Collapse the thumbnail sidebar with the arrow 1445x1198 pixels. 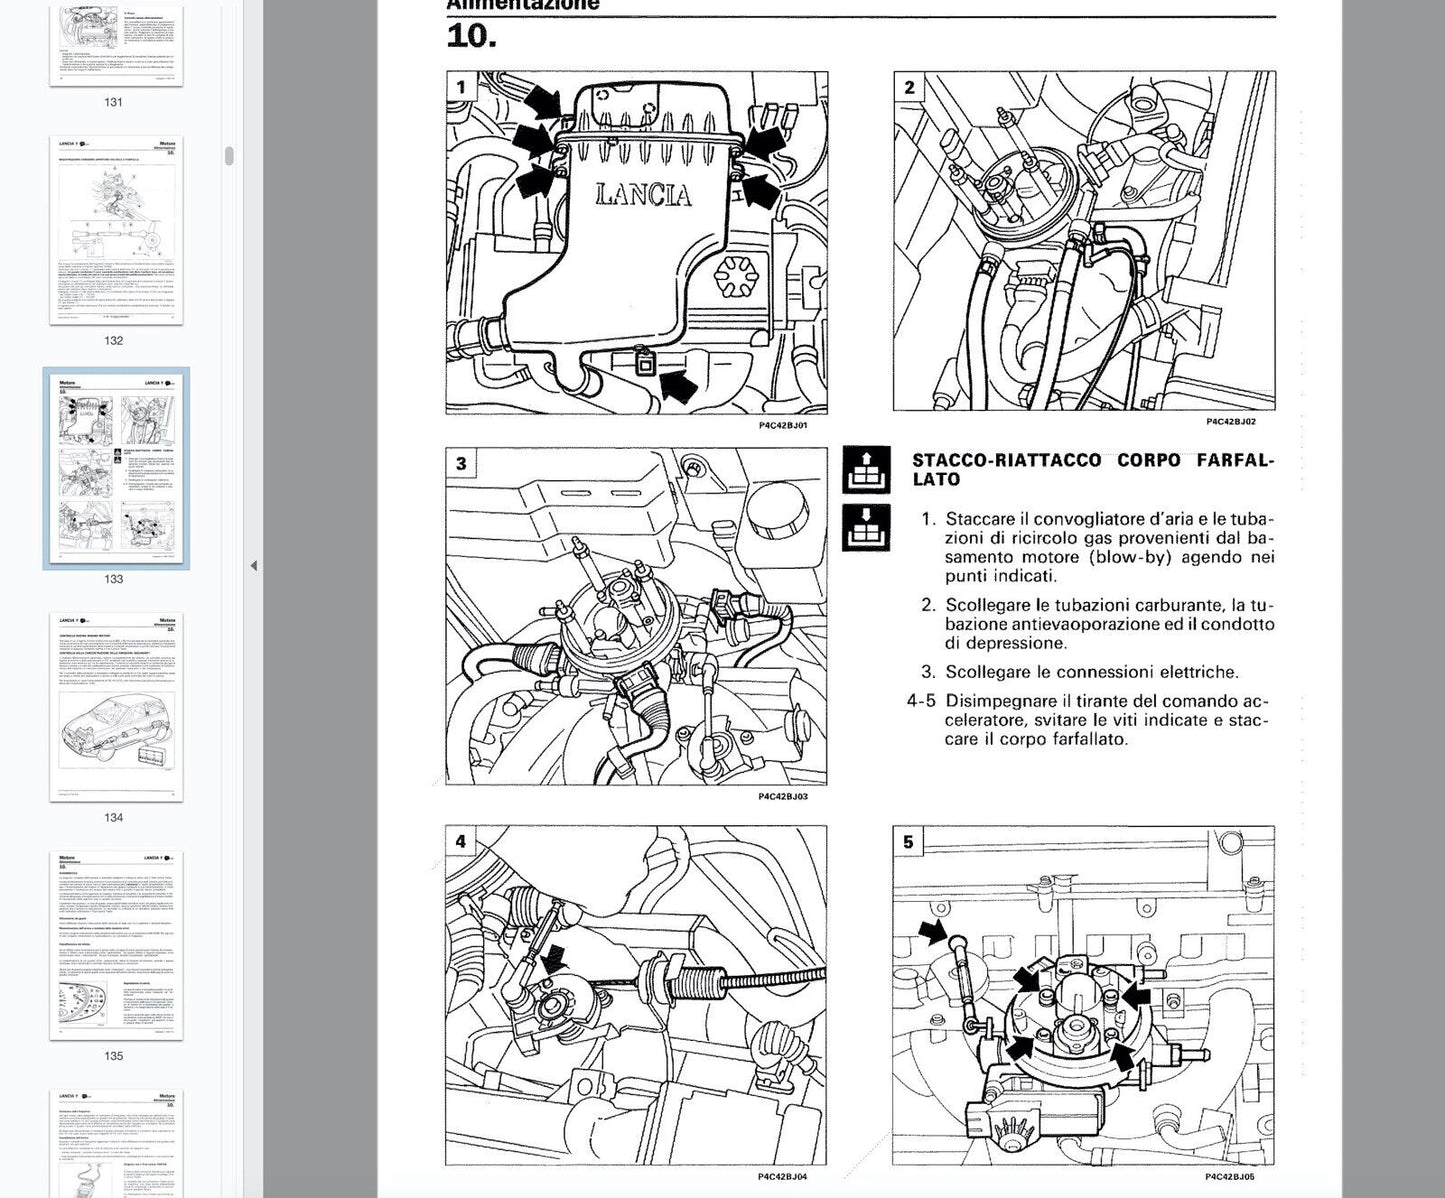coord(253,566)
